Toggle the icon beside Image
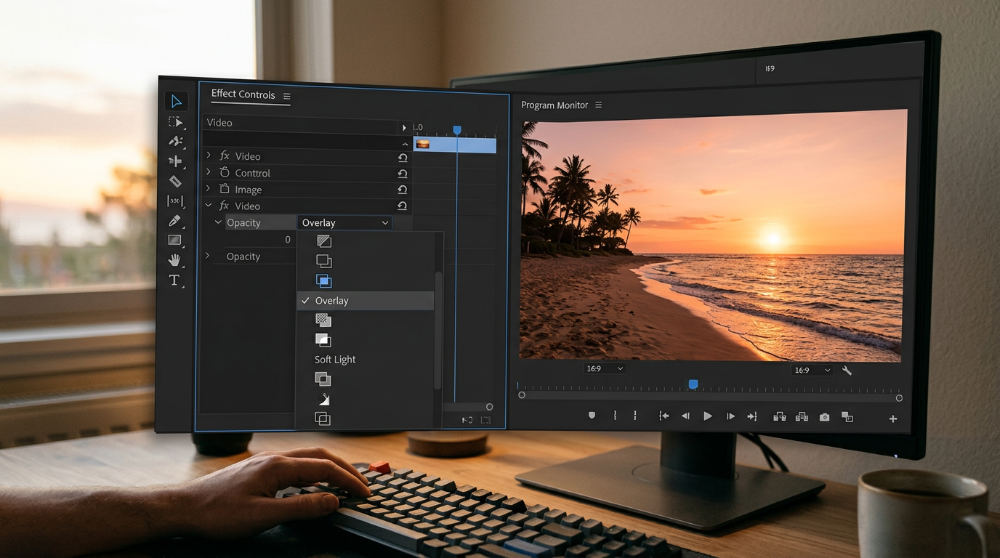The height and width of the screenshot is (558, 1000). 224,189
